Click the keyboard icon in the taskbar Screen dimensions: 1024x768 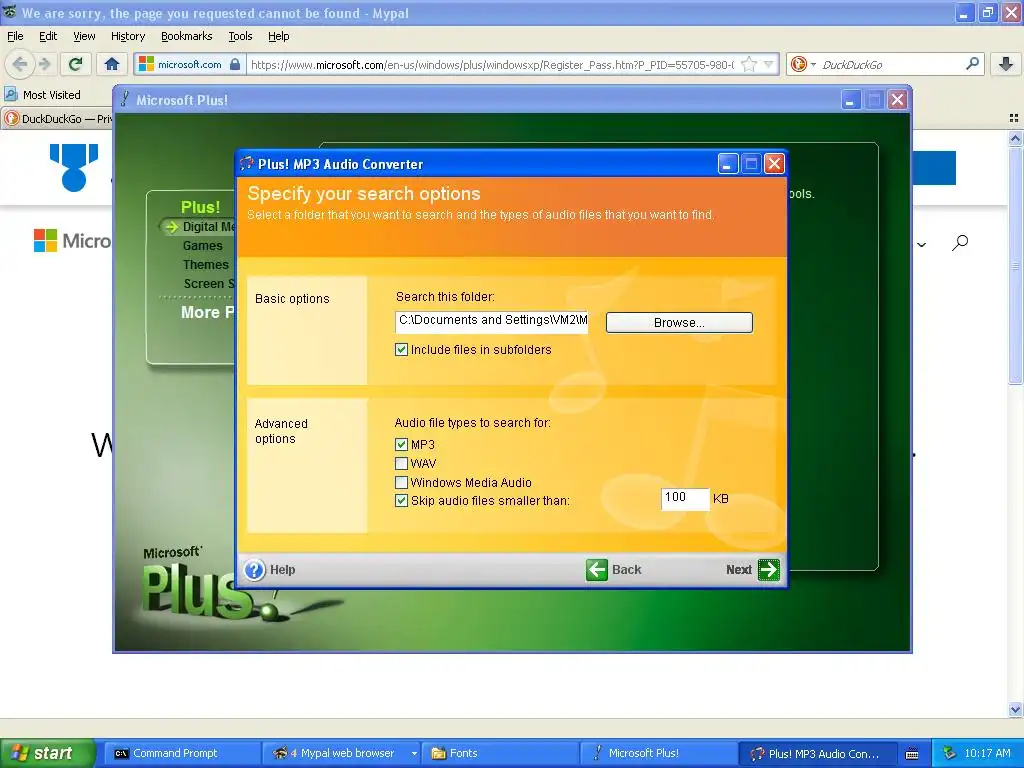[912, 754]
